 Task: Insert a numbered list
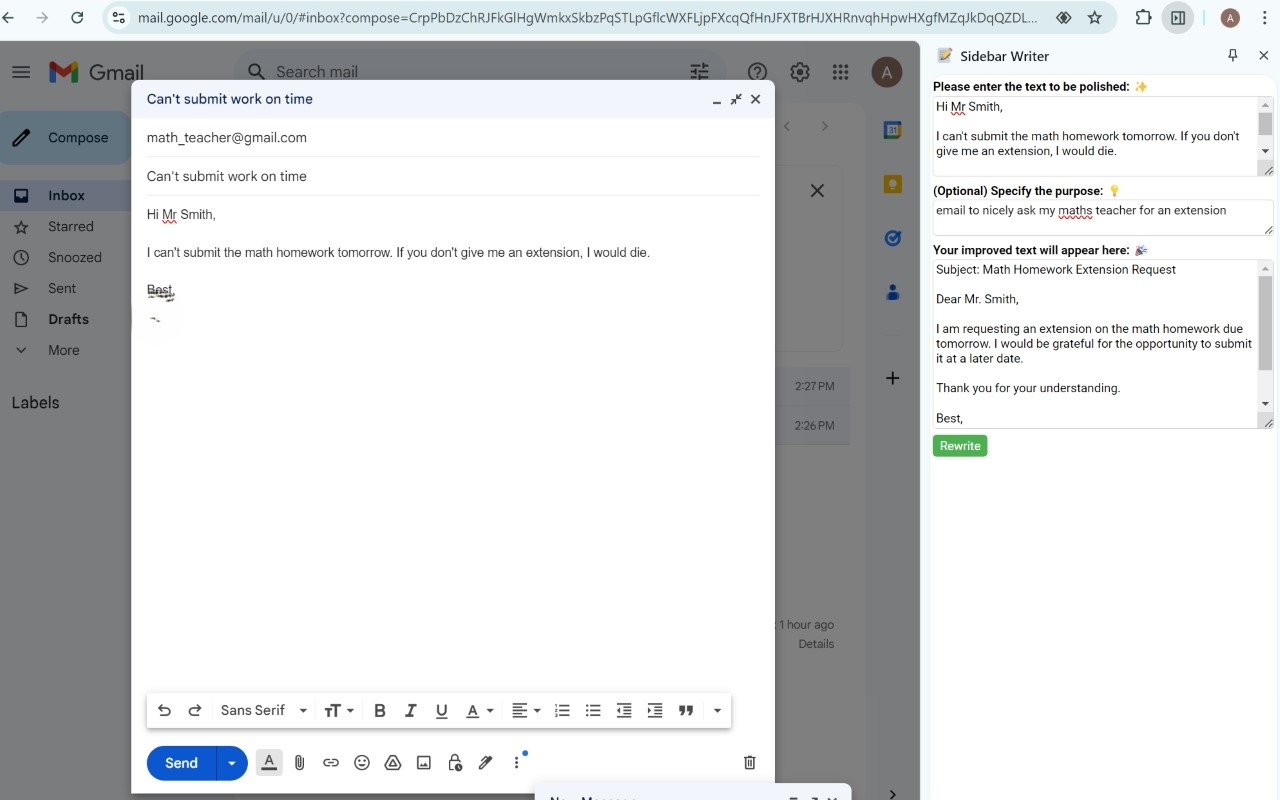[x=562, y=711]
